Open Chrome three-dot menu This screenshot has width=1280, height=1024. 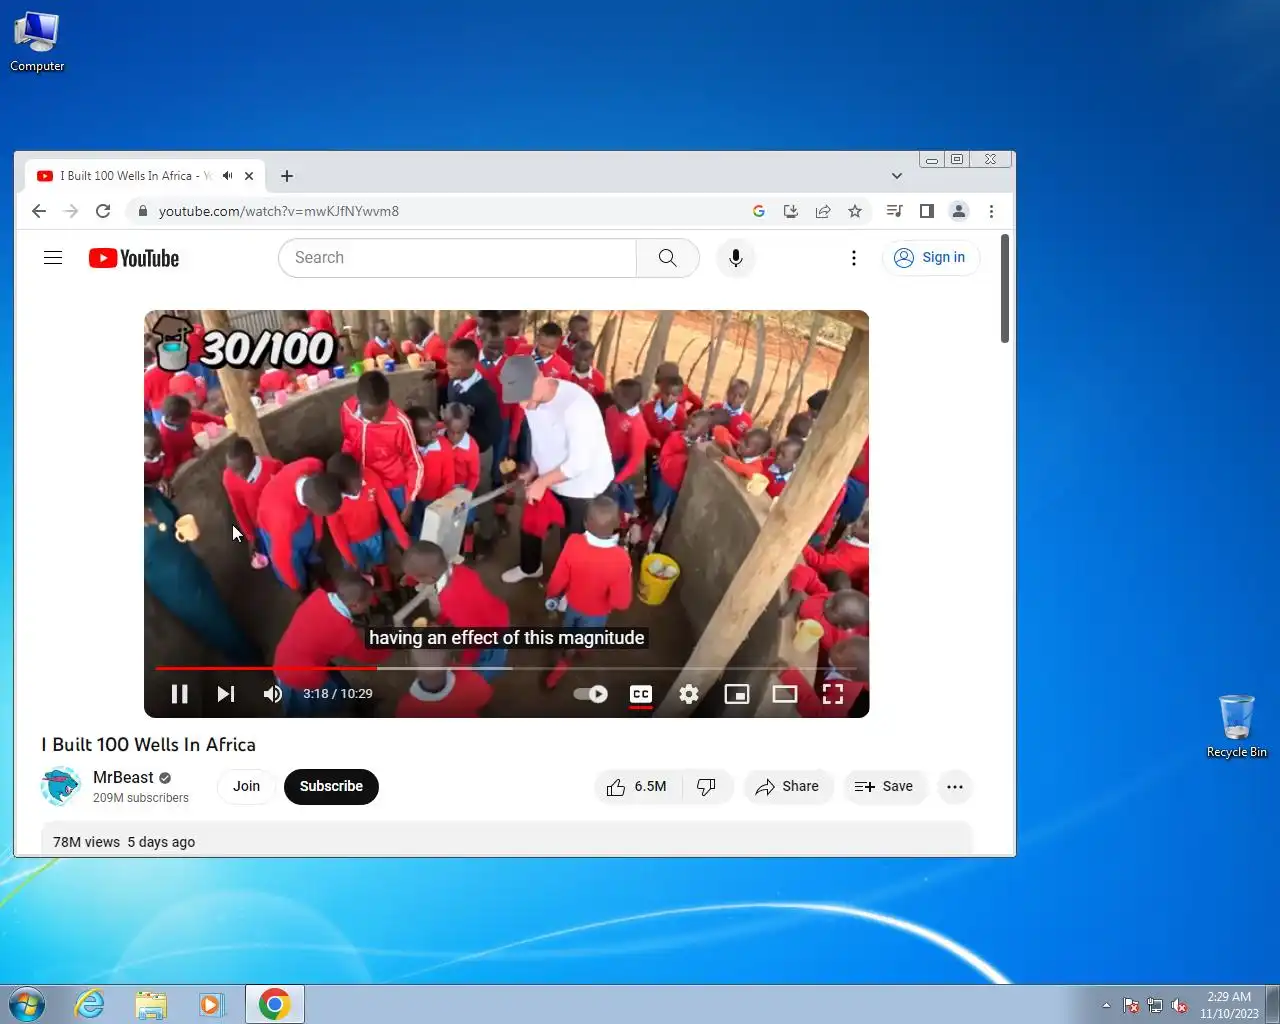[991, 211]
